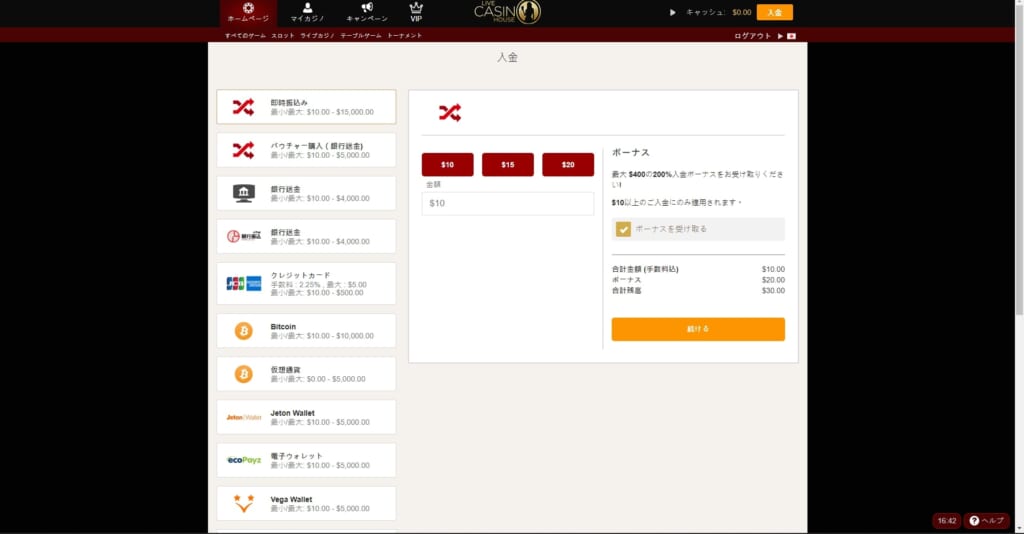The image size is (1024, 534).
Task: Select the バウチャー購入 shuffle icon method
Action: [244, 150]
